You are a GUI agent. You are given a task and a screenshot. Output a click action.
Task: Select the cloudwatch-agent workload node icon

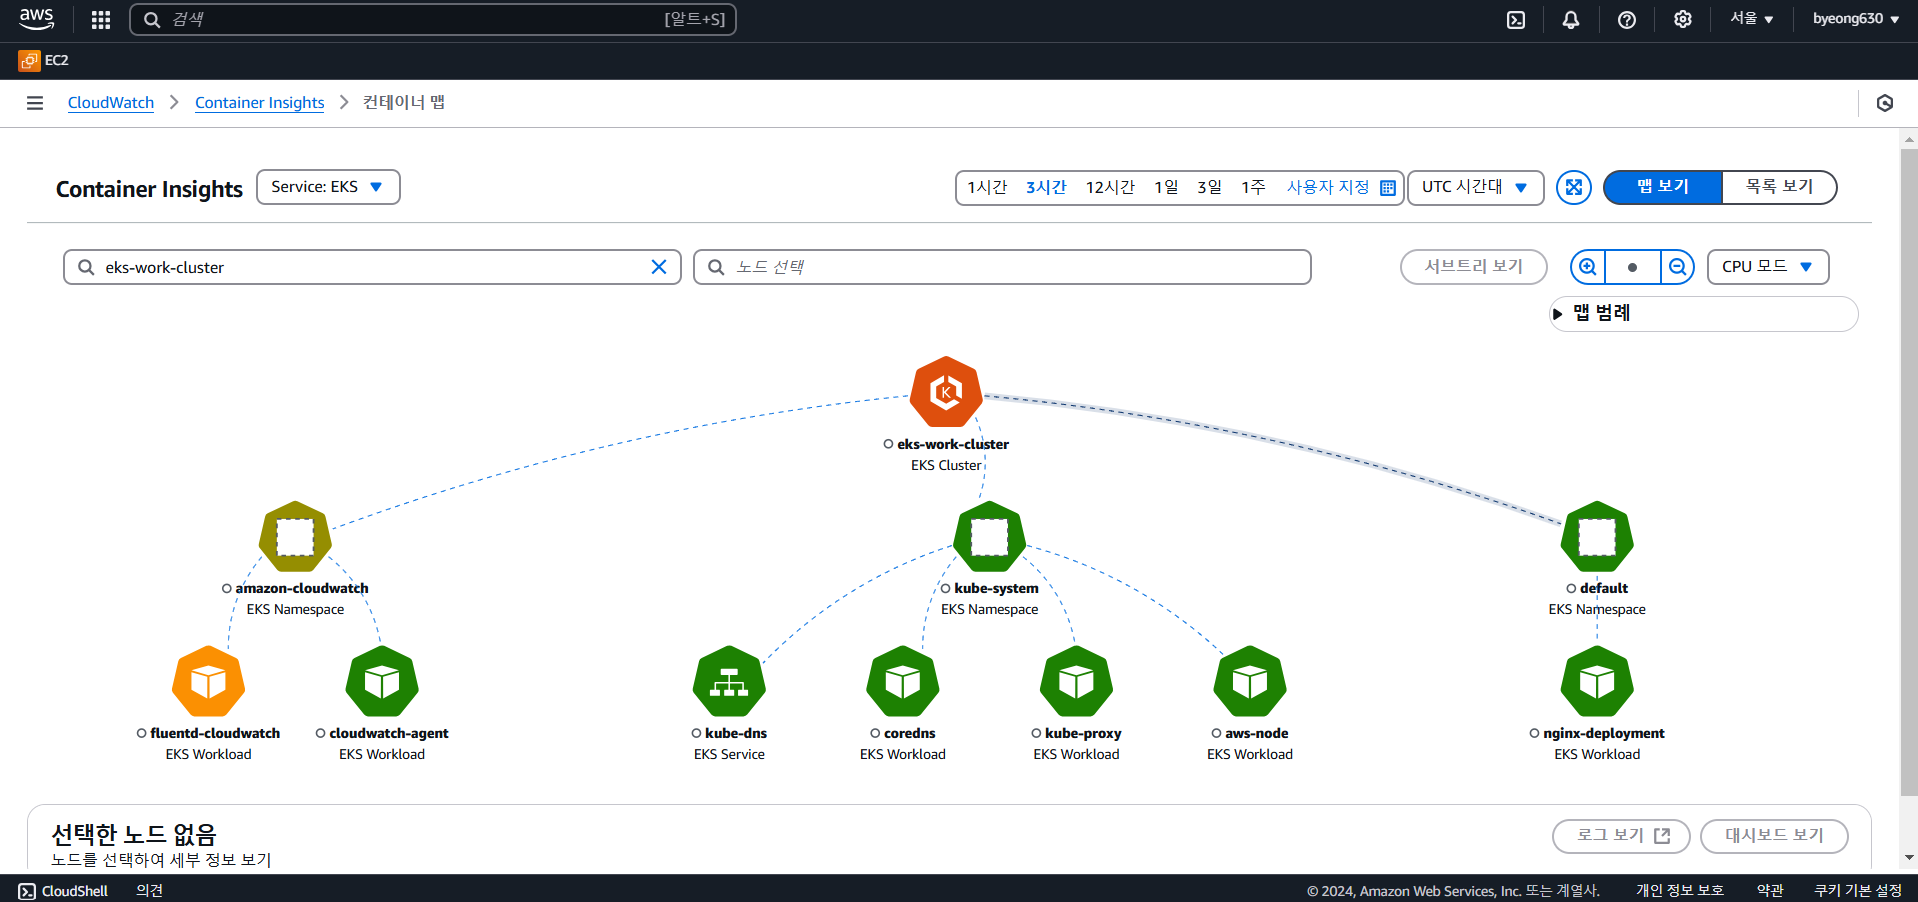click(382, 682)
